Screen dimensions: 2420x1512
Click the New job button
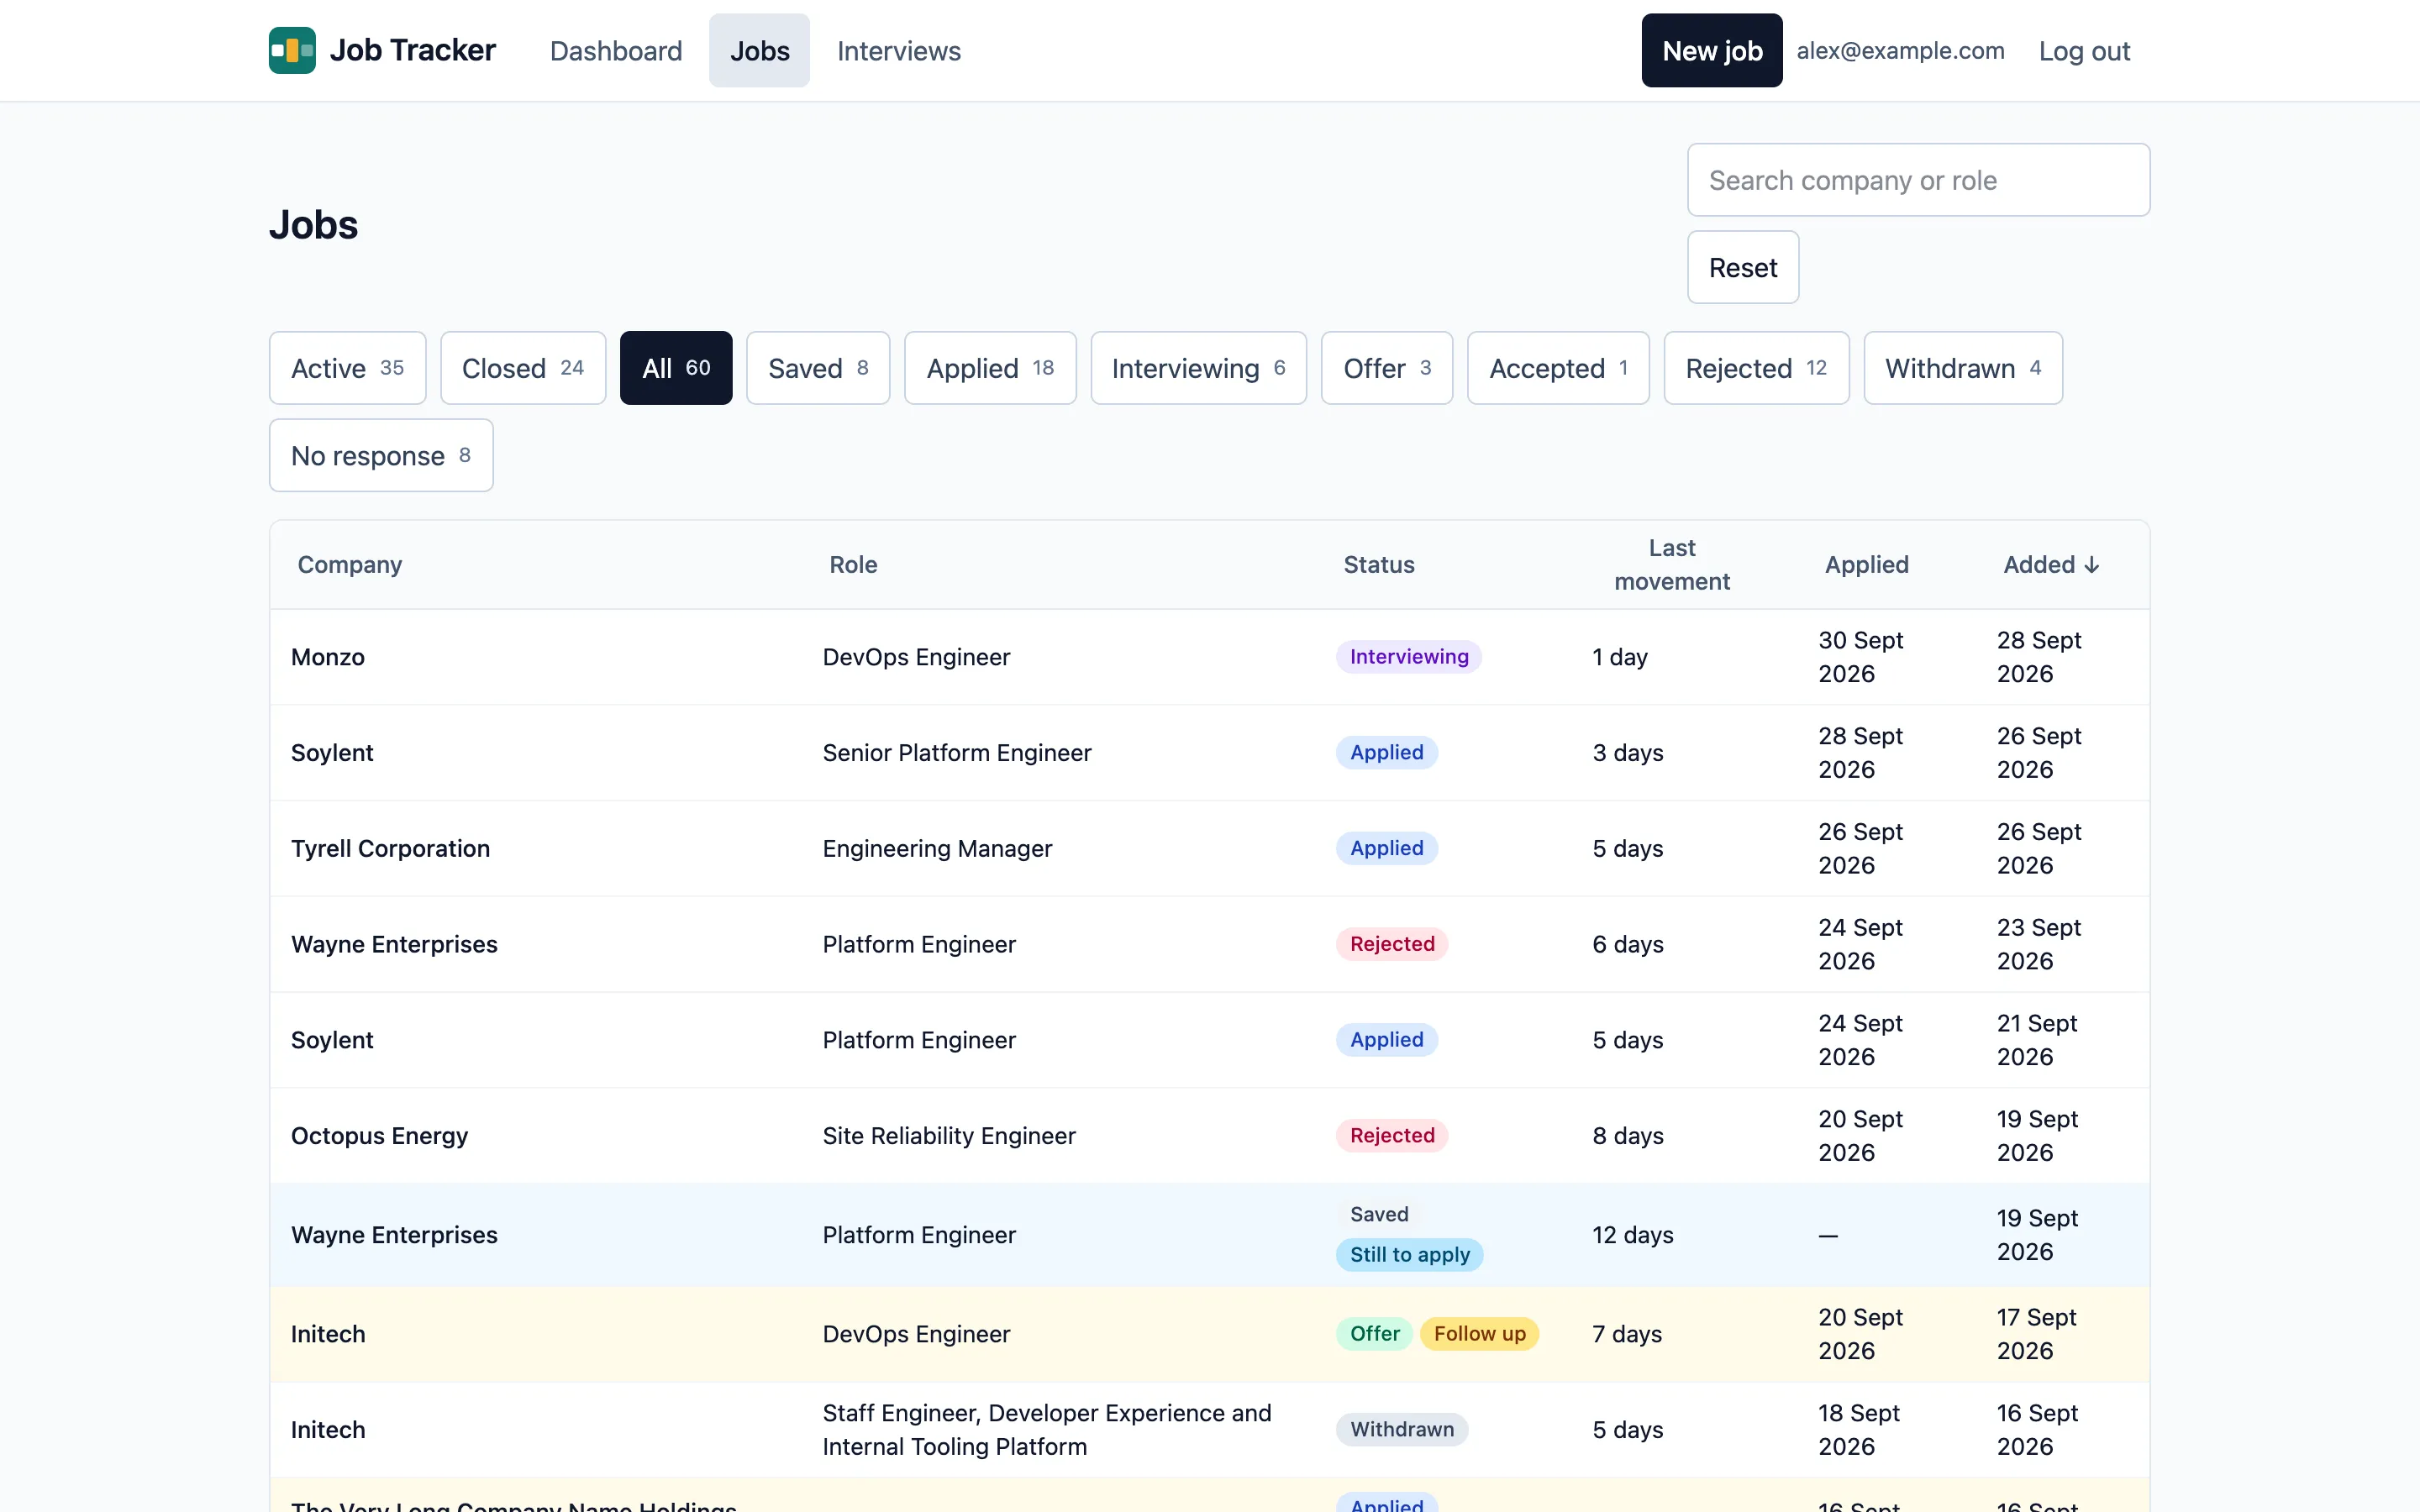[1711, 50]
